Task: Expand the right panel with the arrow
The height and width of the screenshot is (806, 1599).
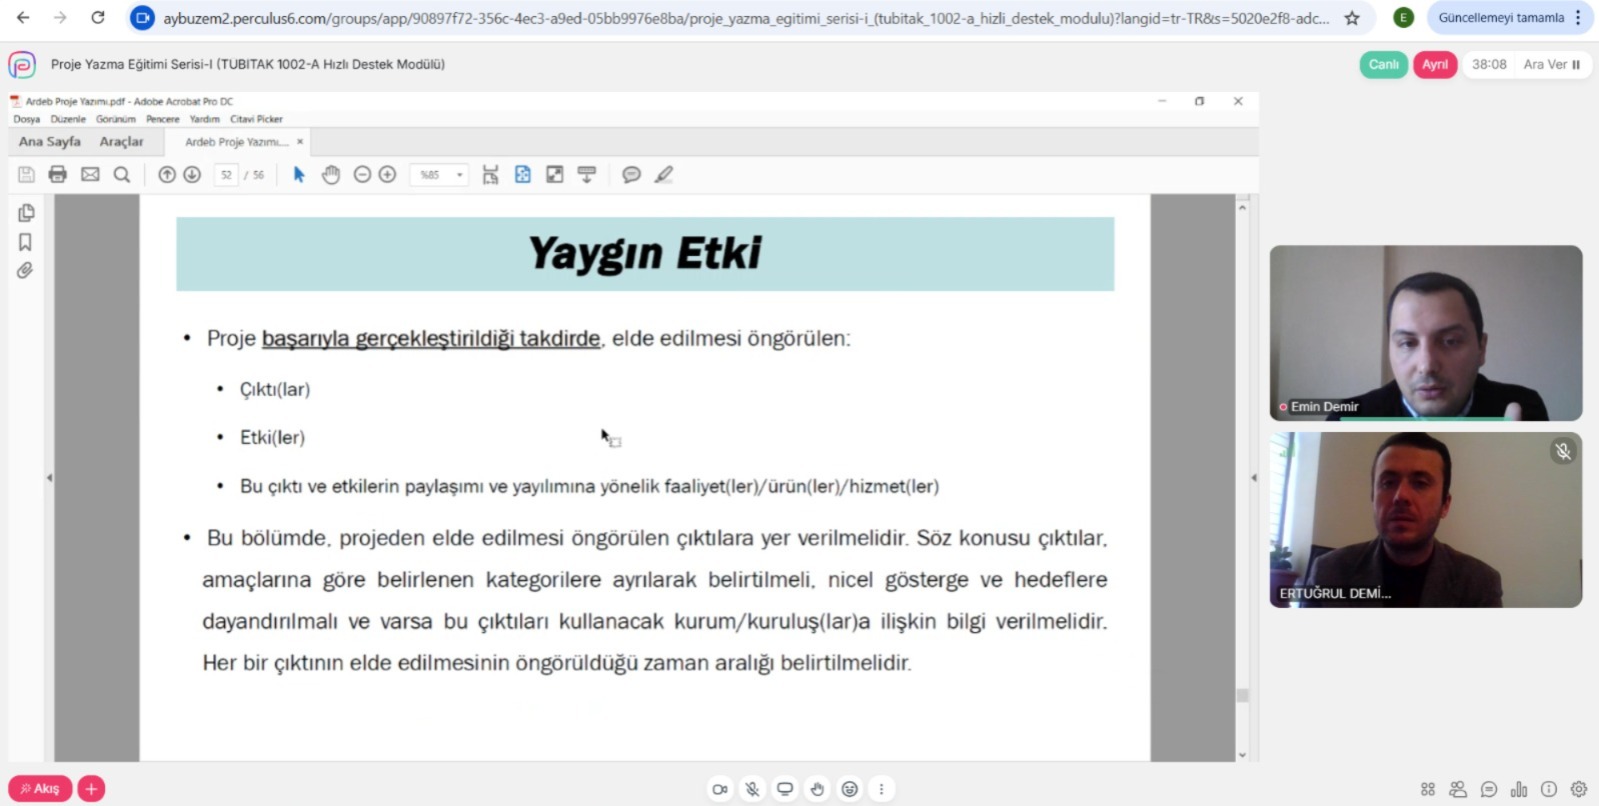Action: coord(1254,478)
